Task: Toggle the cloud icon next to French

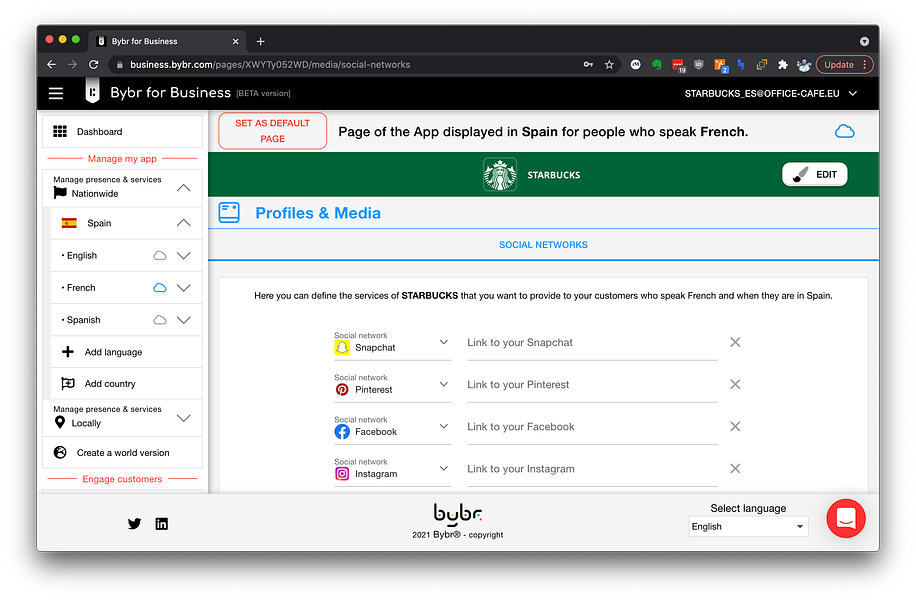Action: pos(159,288)
